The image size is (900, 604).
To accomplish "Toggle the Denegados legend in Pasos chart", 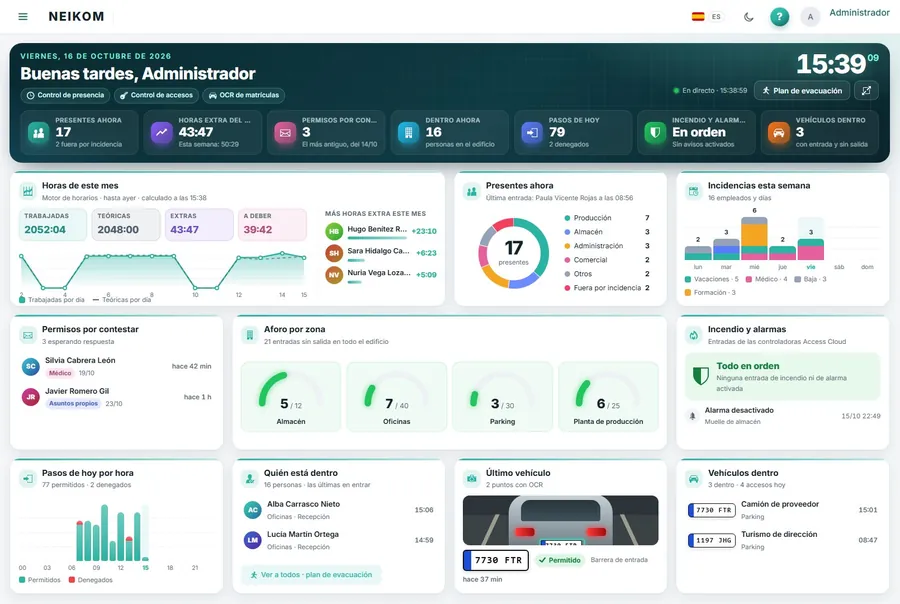I will pyautogui.click(x=91, y=580).
